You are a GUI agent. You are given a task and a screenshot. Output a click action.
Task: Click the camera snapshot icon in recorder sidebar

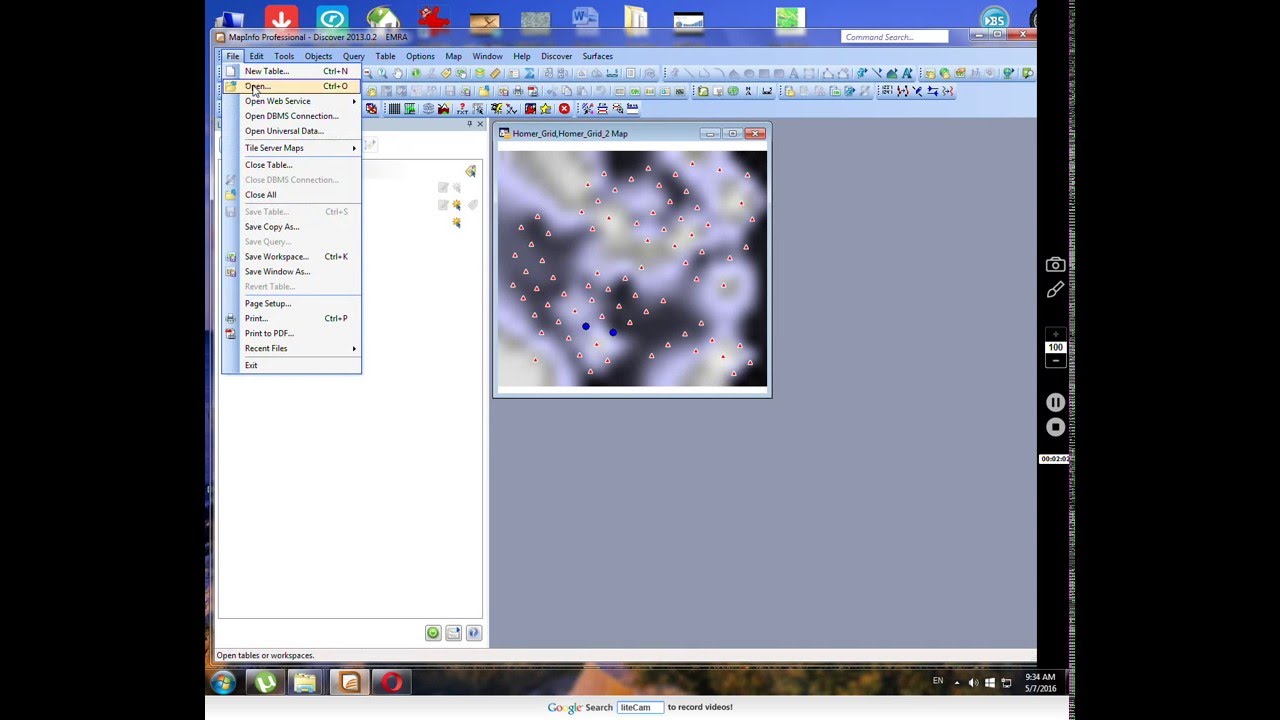click(1055, 265)
